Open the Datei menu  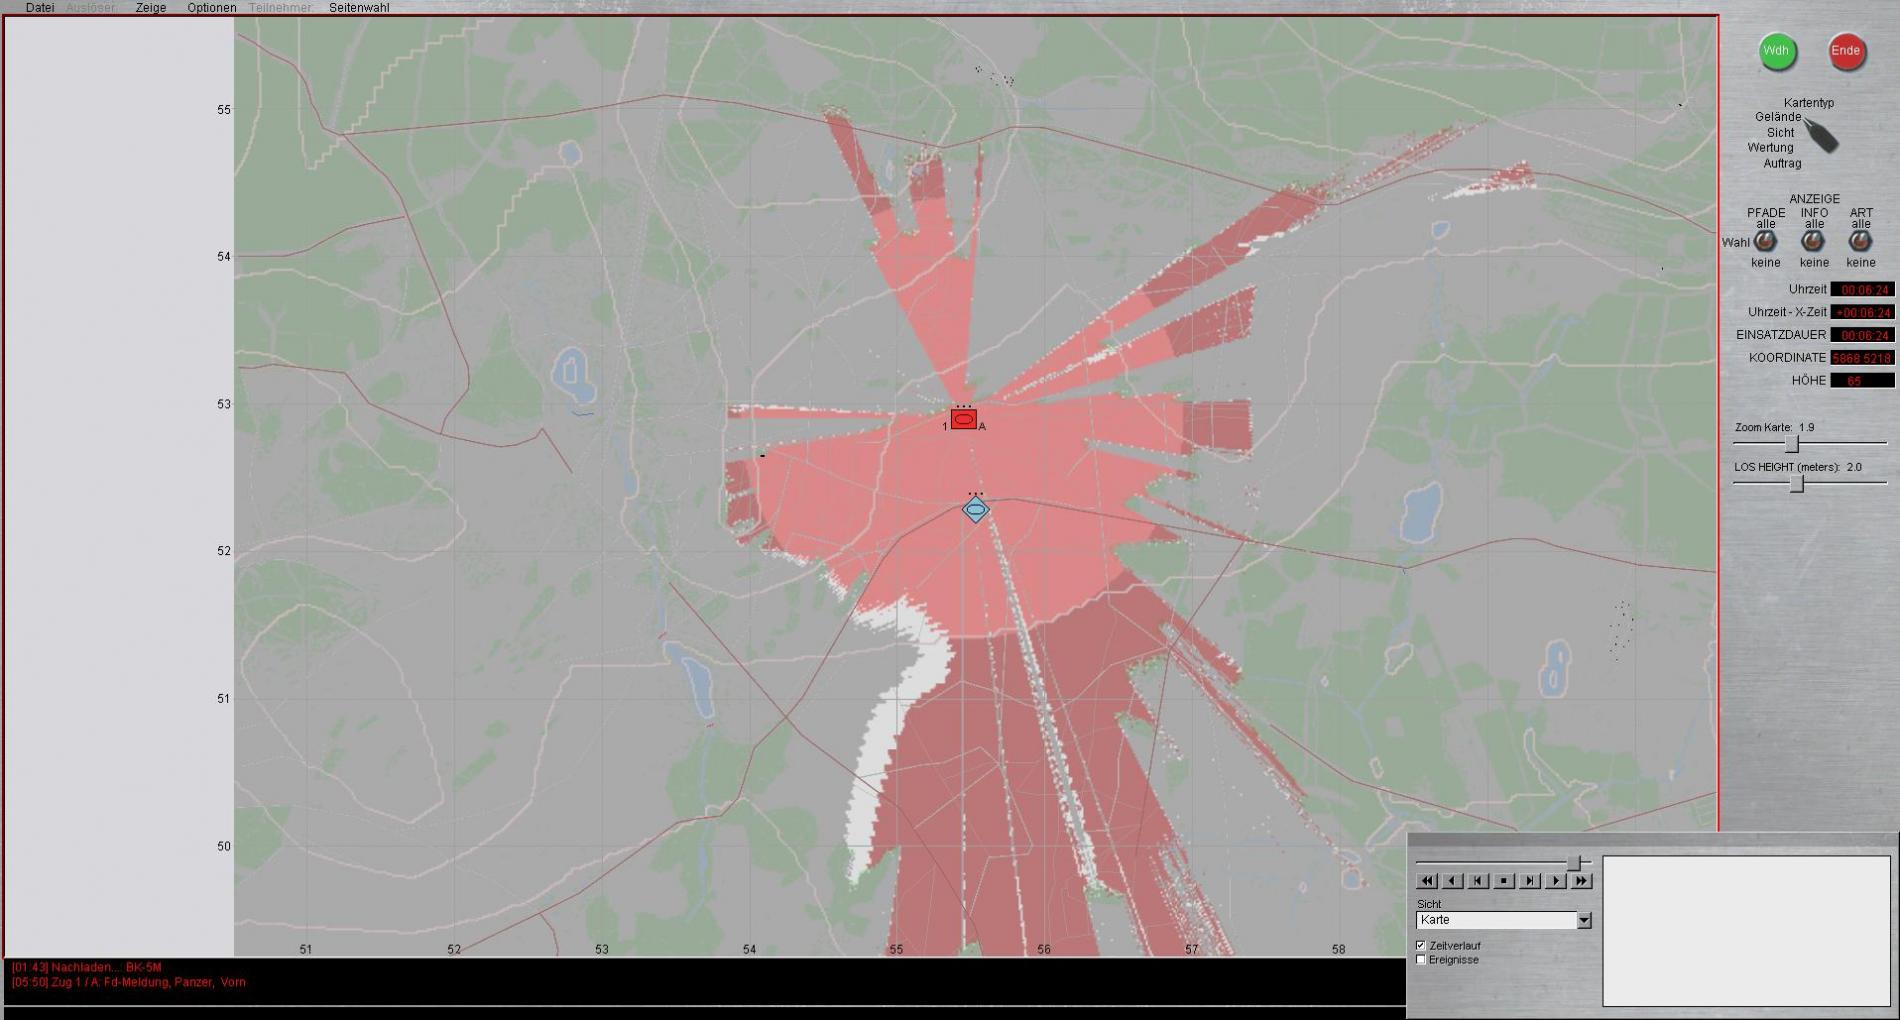pyautogui.click(x=40, y=8)
